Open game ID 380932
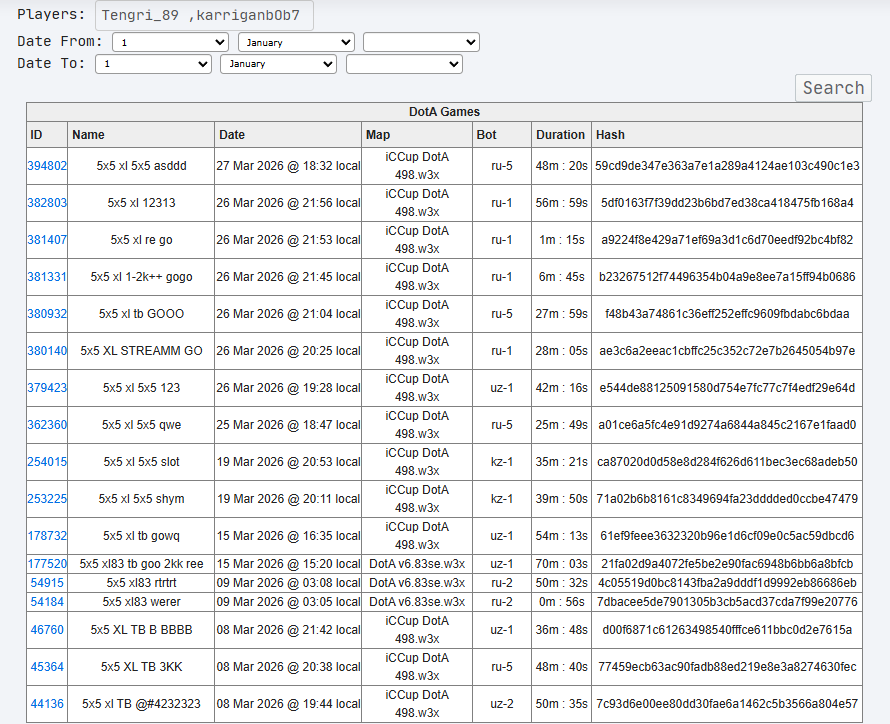890x724 pixels. 47,314
